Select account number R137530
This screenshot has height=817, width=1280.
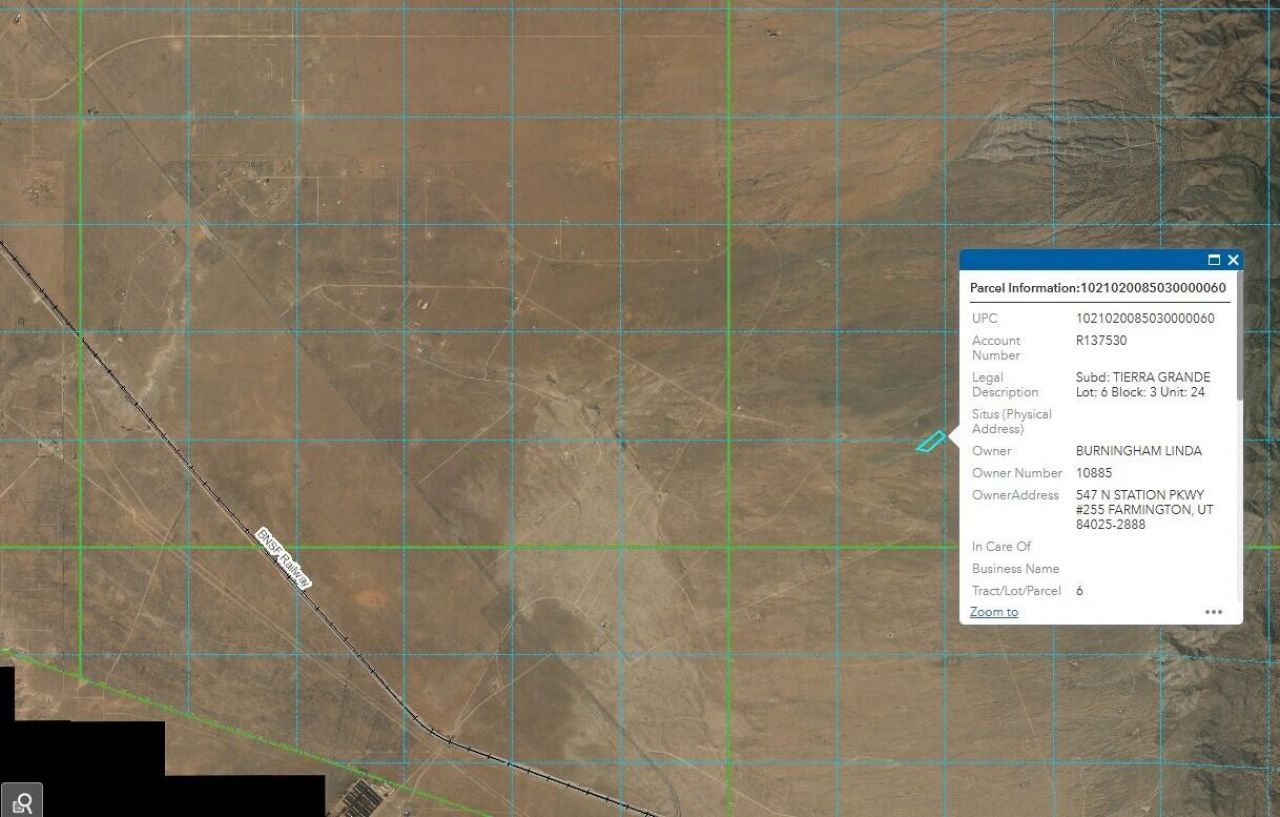point(1101,341)
